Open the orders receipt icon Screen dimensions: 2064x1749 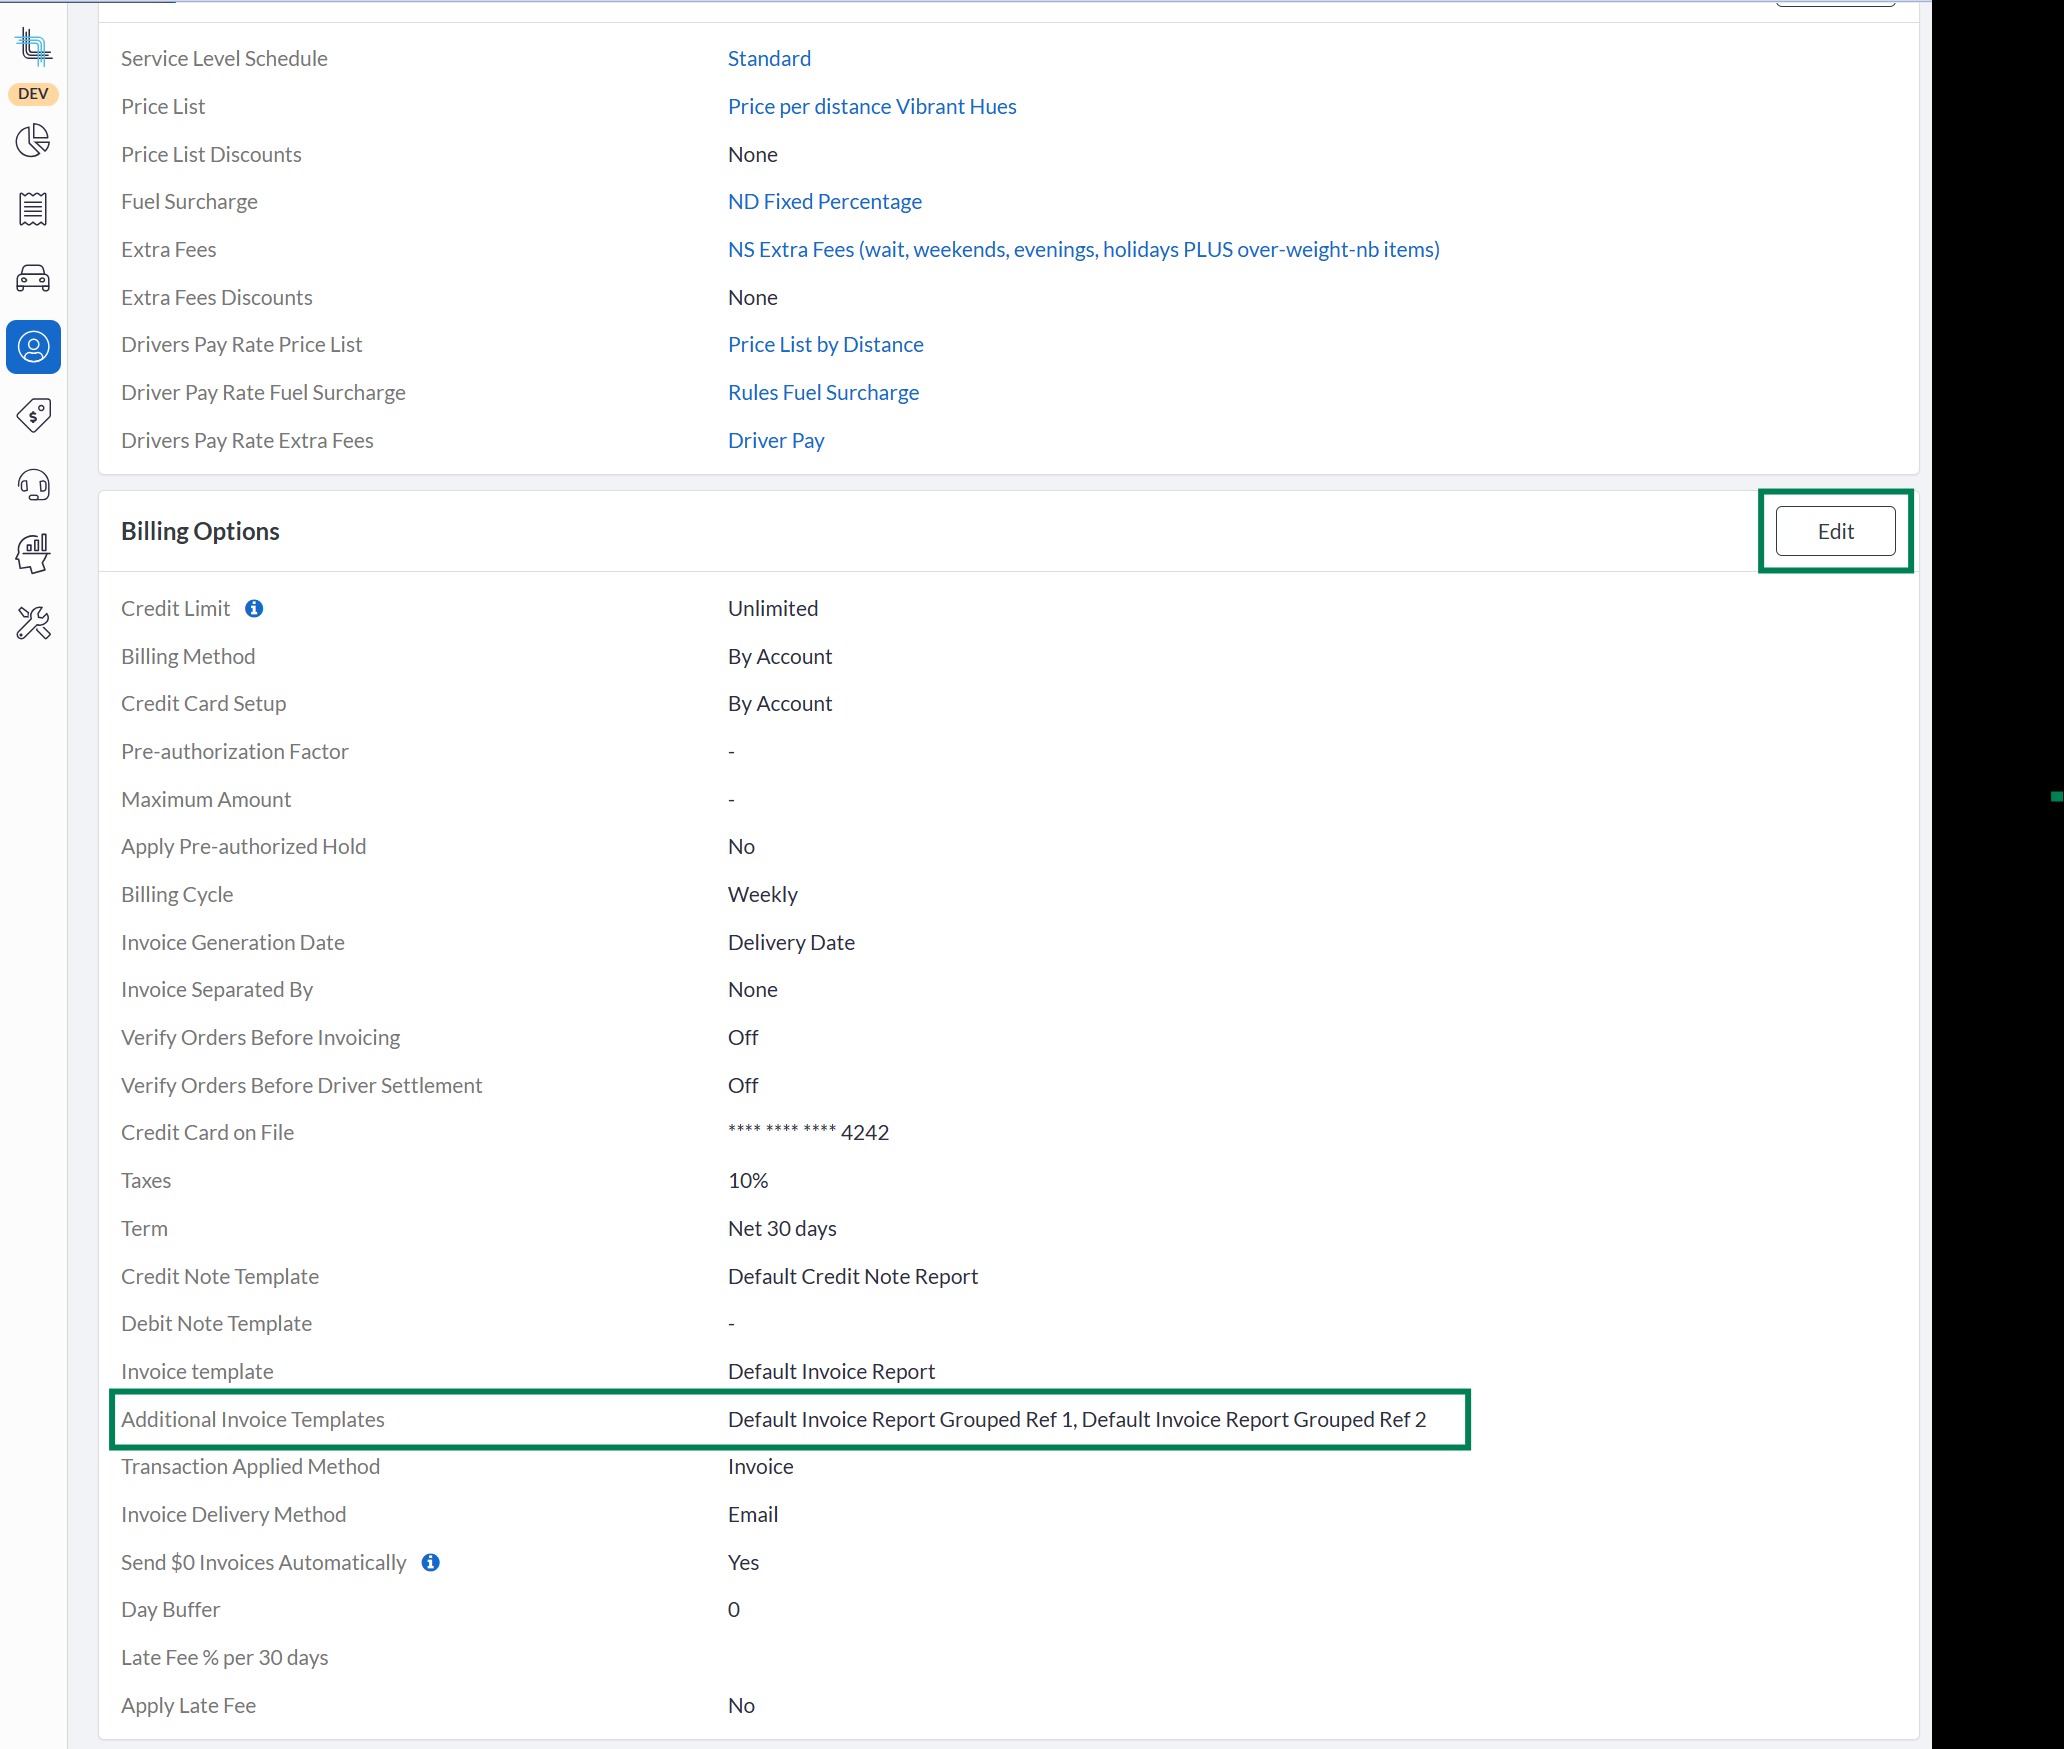pos(33,209)
